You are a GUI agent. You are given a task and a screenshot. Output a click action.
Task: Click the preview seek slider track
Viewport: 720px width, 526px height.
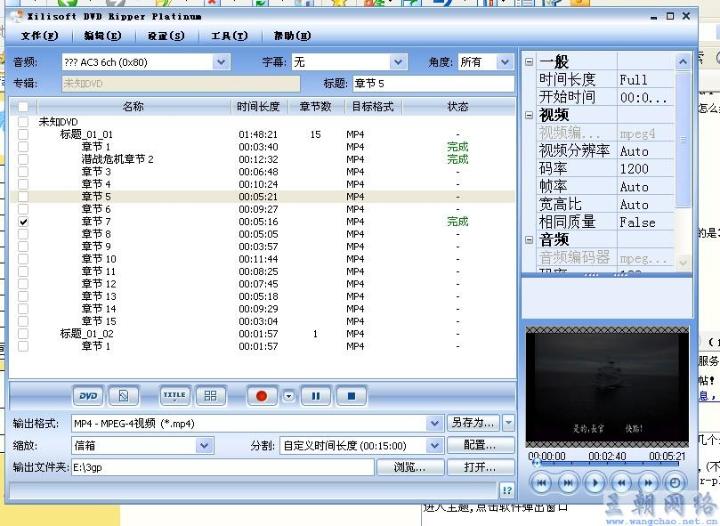pos(606,464)
